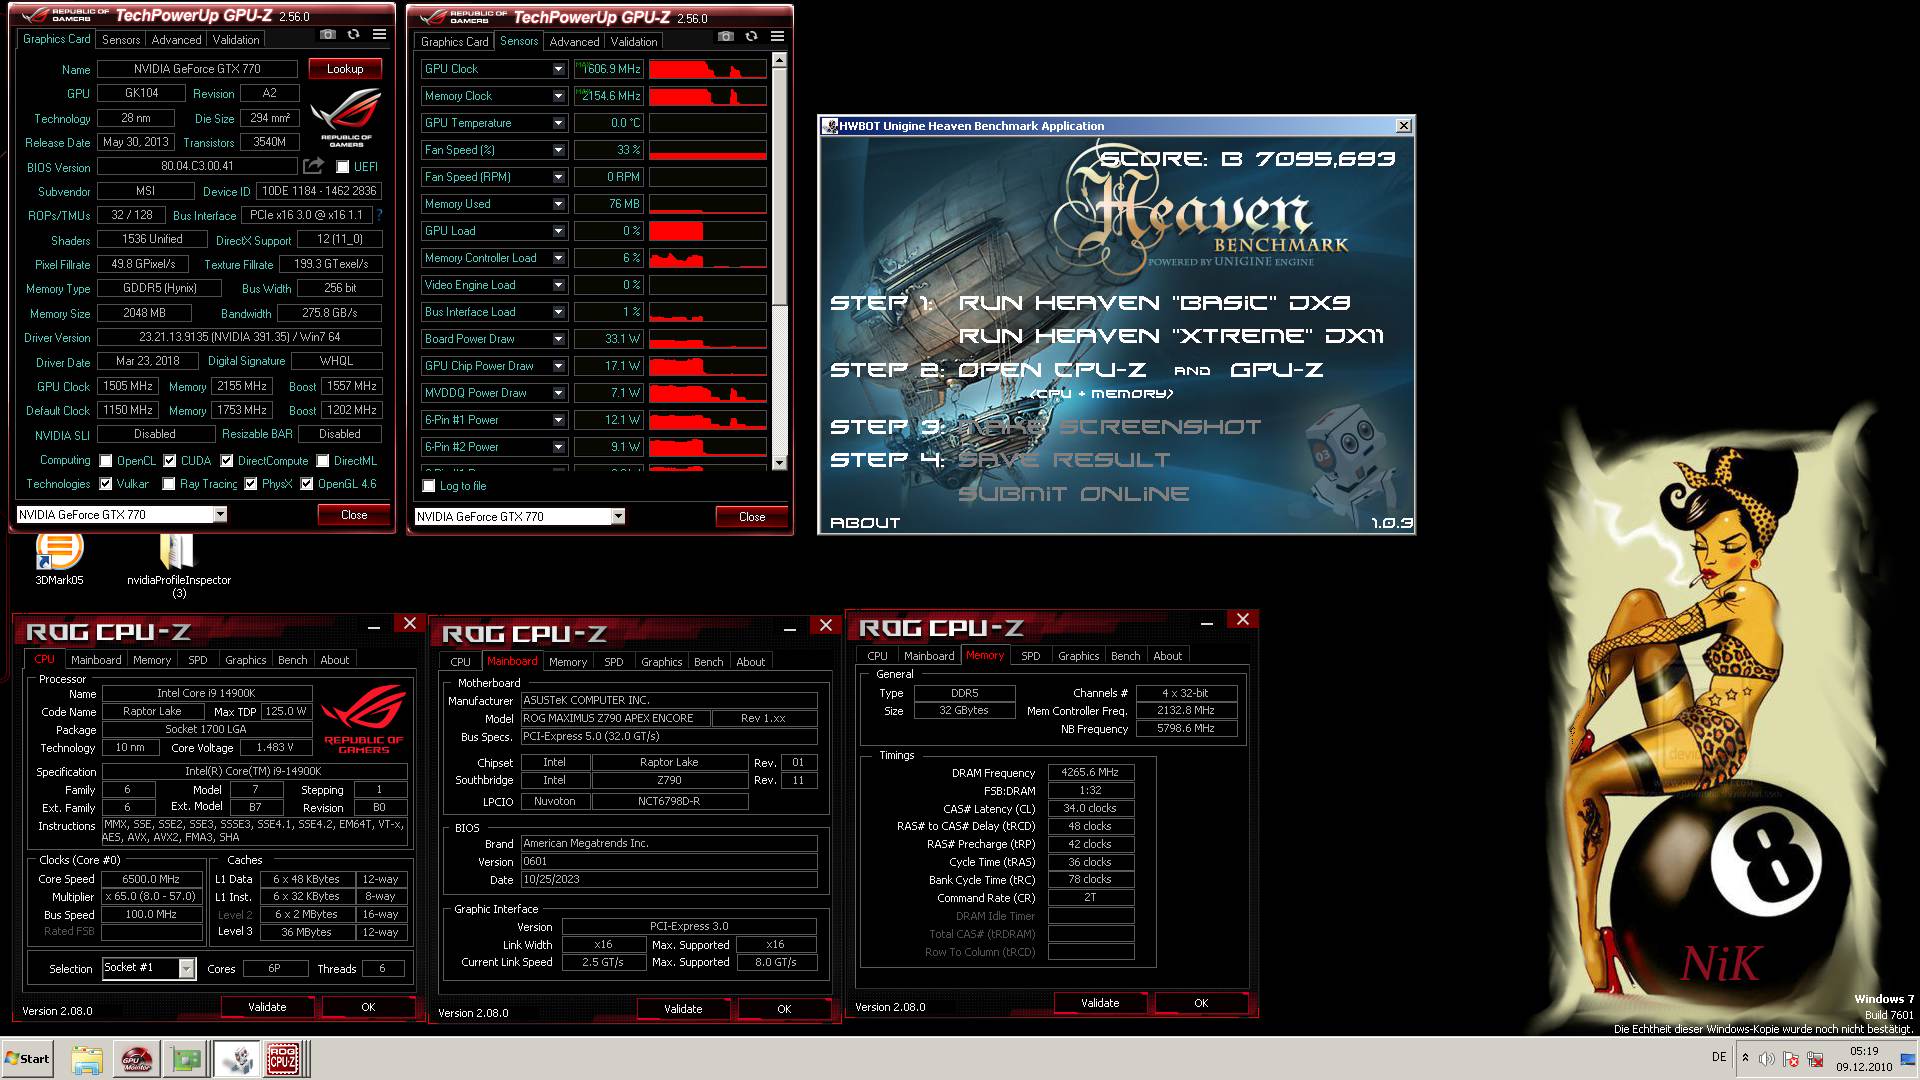1920x1080 pixels.
Task: Open SPD tab in CPU-Z Memory window
Action: pos(1030,656)
